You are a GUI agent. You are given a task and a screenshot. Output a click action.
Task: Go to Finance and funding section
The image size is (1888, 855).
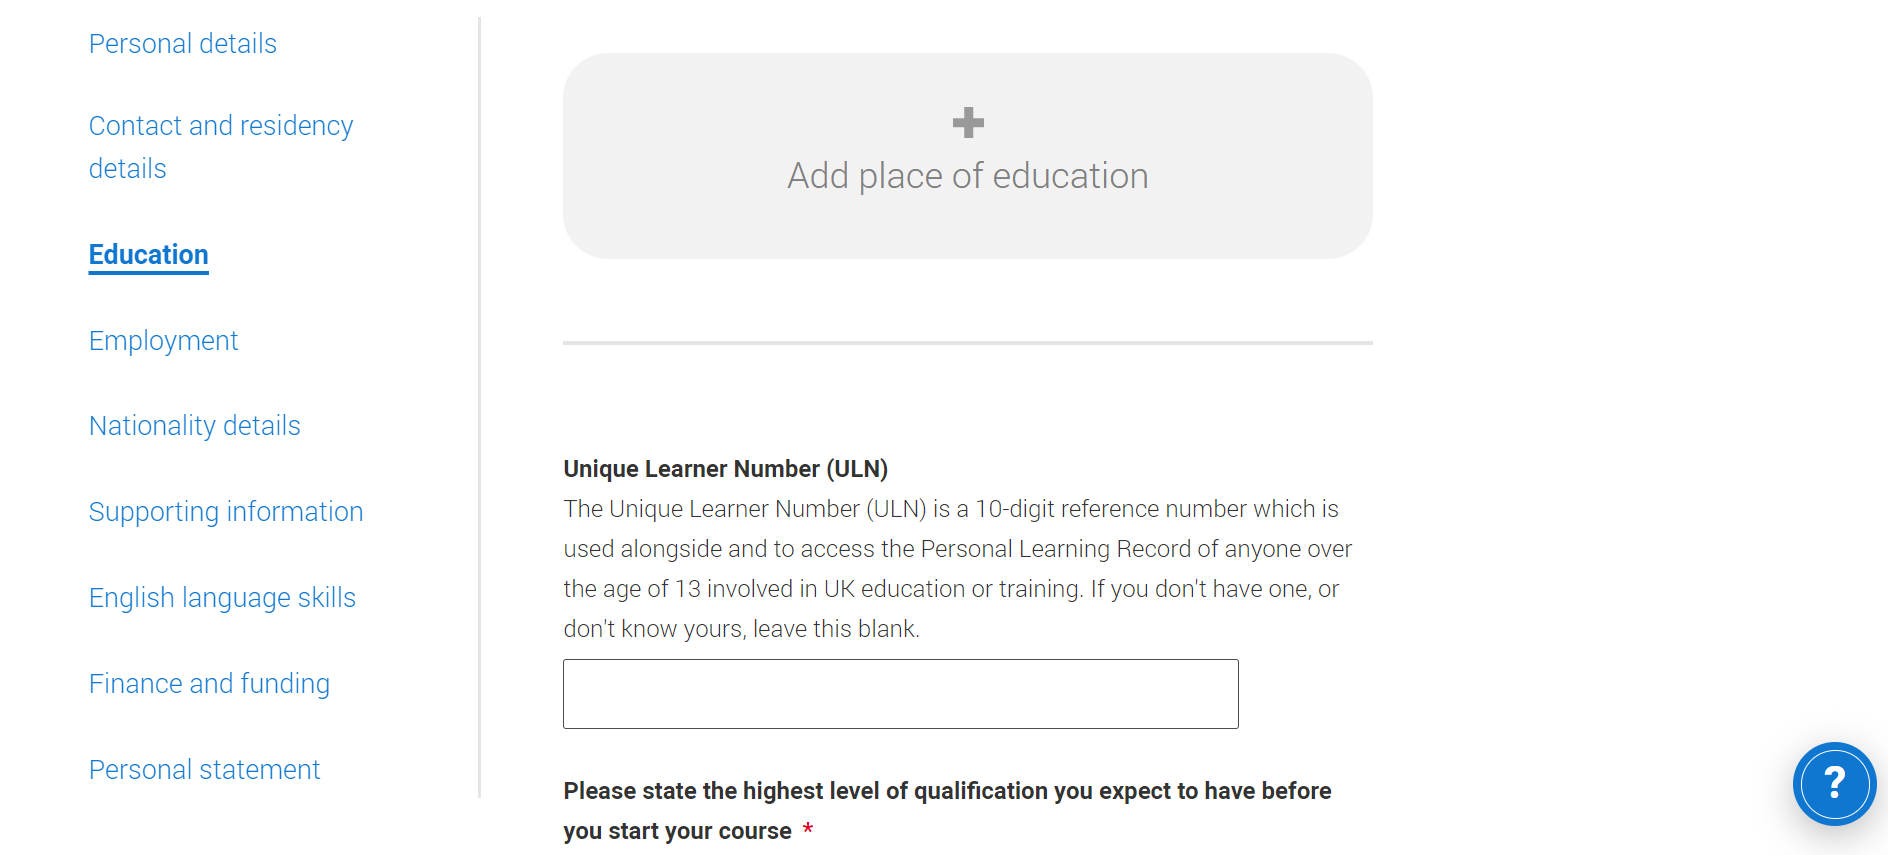(209, 684)
